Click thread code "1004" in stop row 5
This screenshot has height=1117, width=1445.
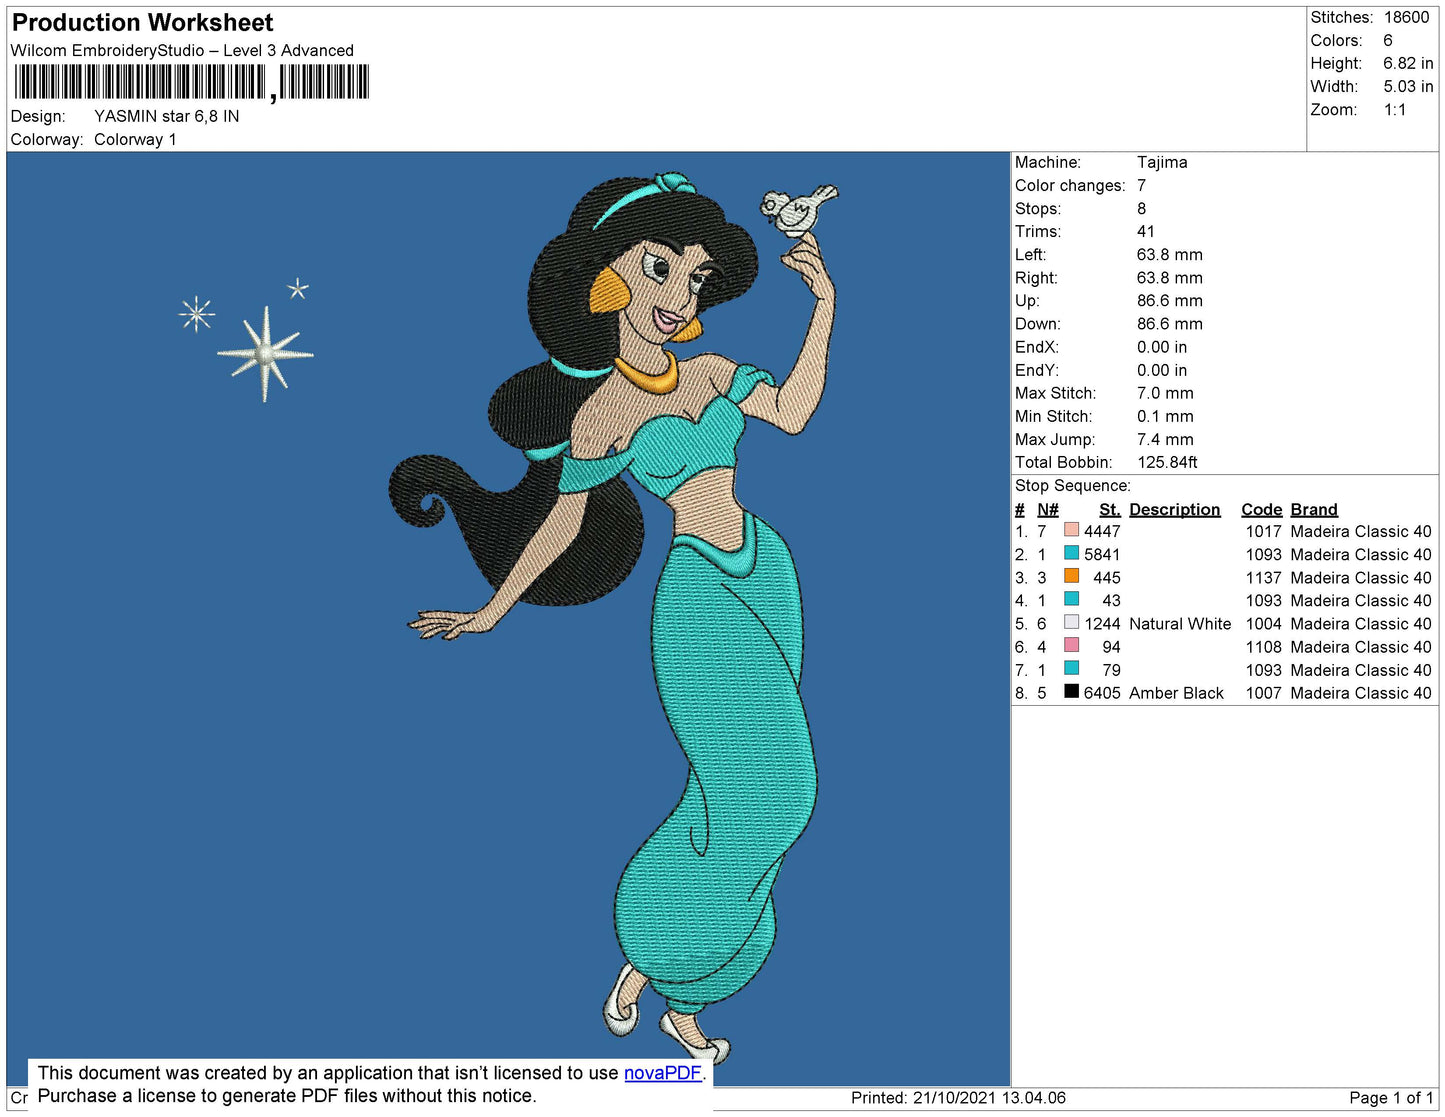point(1263,624)
